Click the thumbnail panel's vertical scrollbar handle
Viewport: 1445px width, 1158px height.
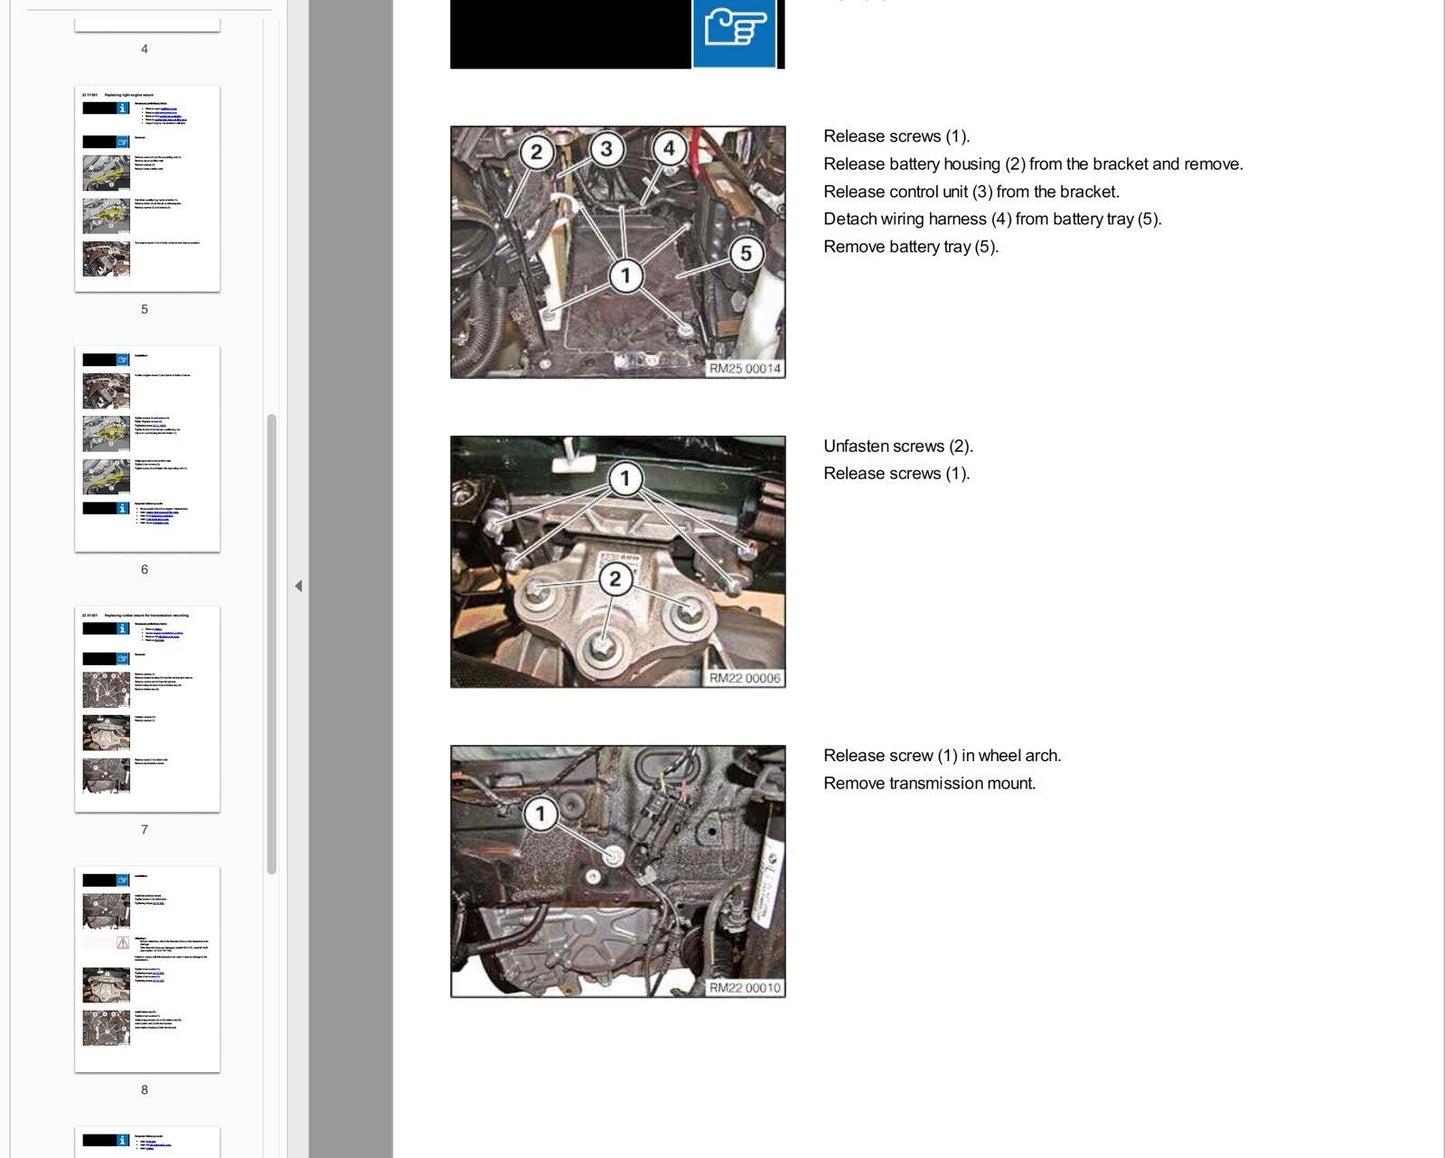[x=271, y=644]
